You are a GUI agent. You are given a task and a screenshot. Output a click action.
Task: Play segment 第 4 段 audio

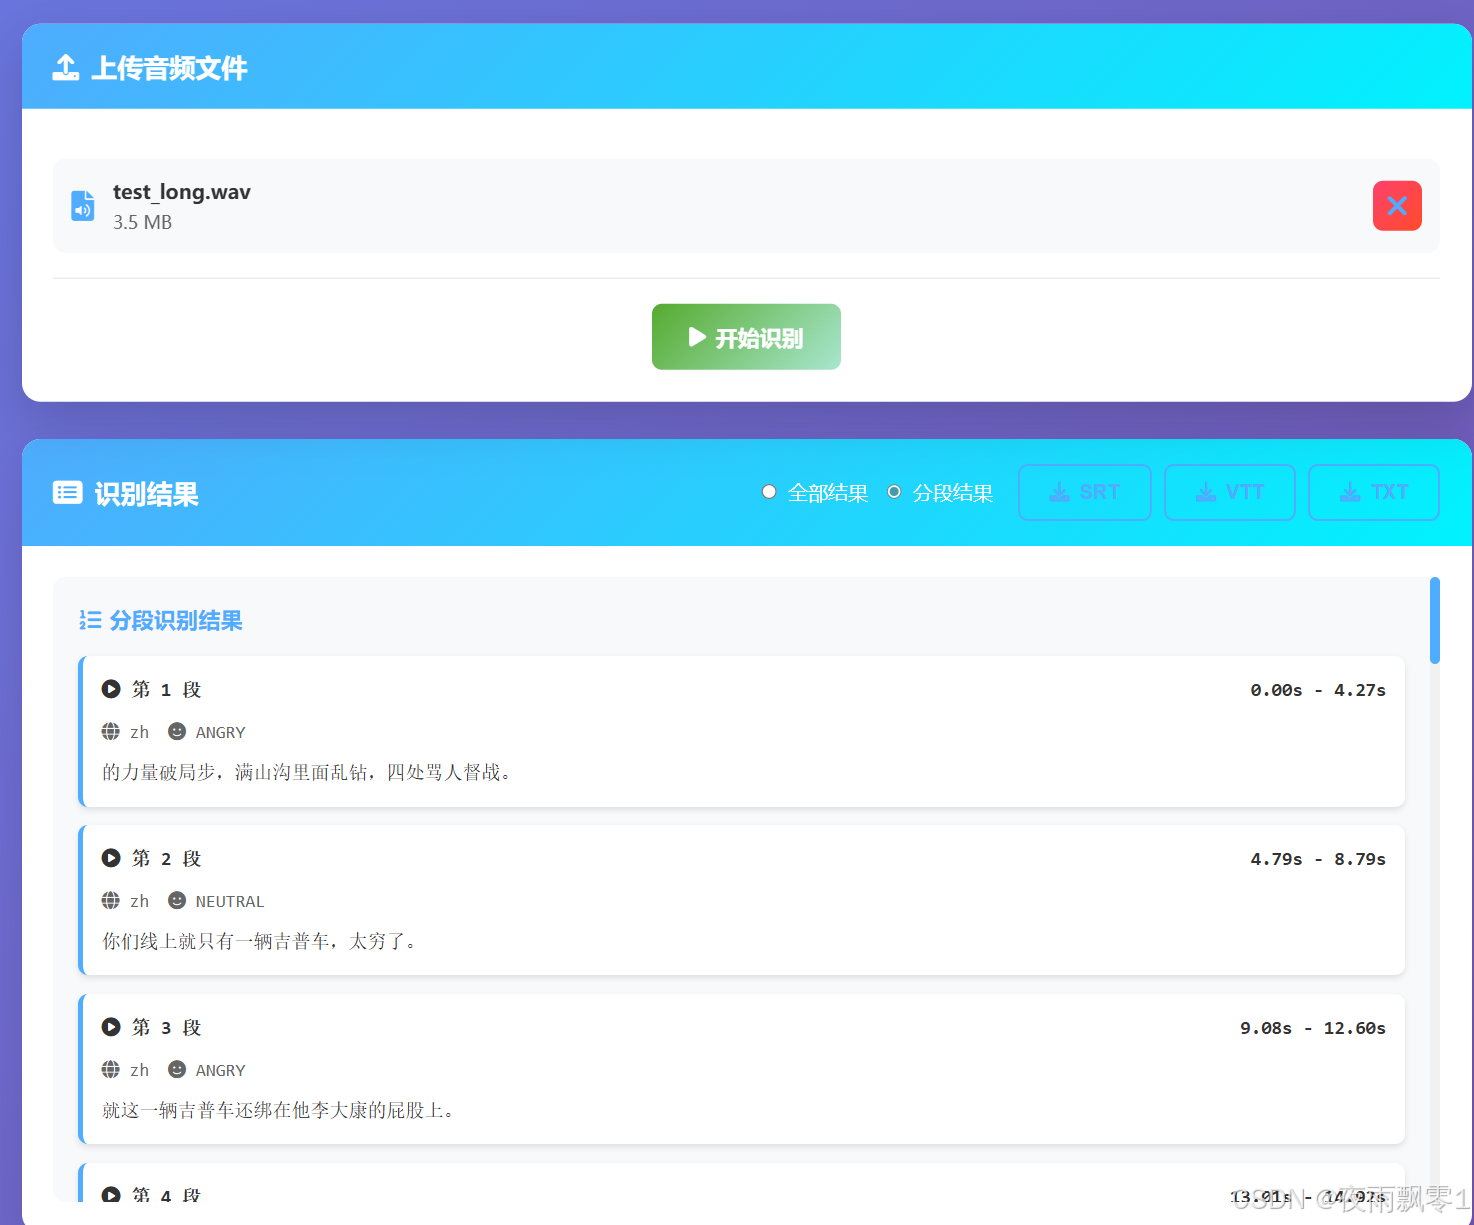(x=111, y=1194)
